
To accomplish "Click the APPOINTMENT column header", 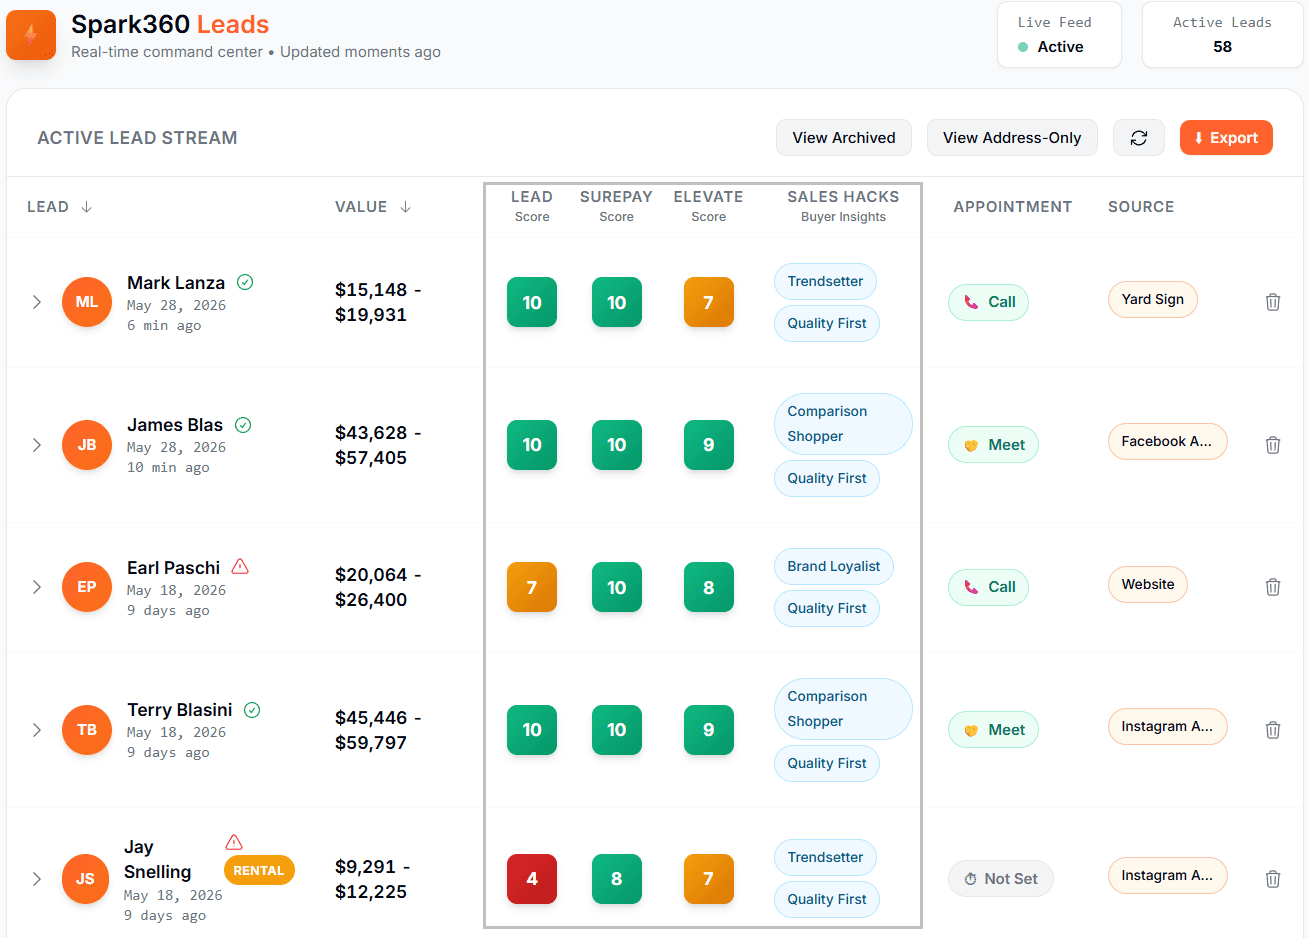I will (1012, 207).
